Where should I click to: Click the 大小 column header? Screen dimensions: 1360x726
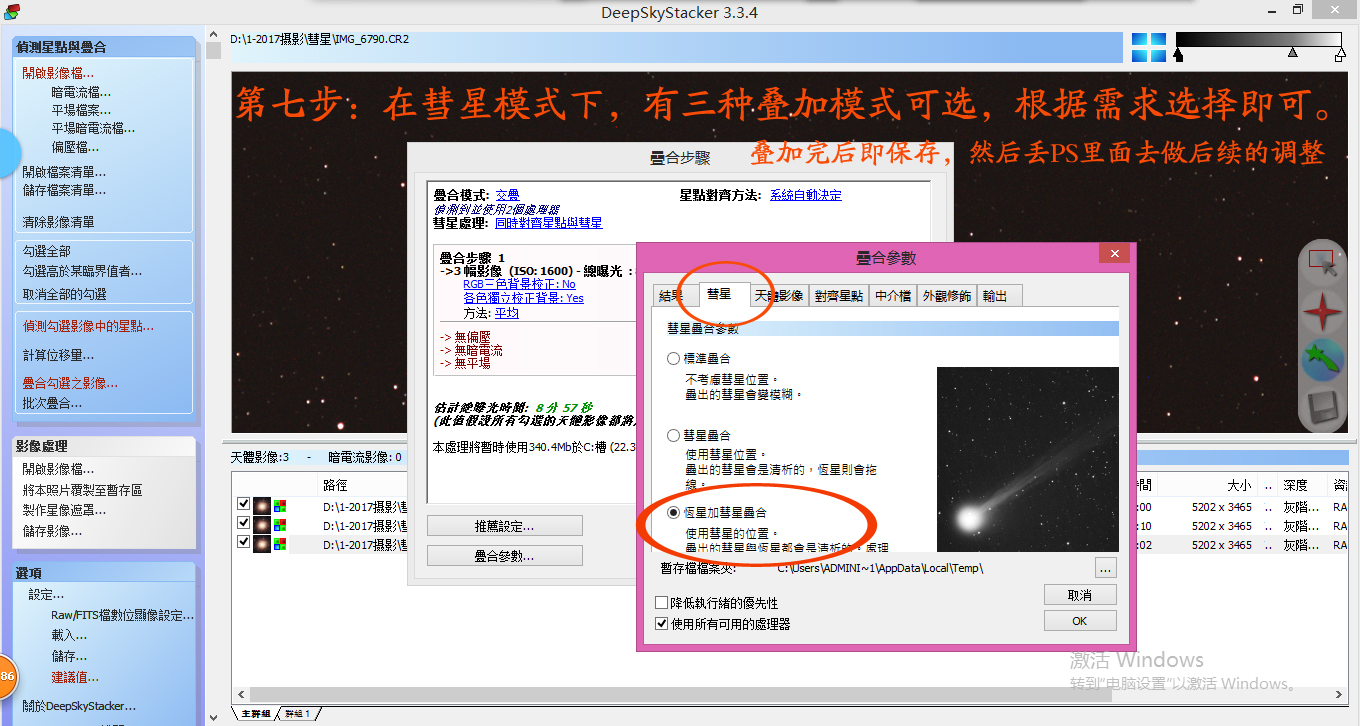click(1239, 485)
